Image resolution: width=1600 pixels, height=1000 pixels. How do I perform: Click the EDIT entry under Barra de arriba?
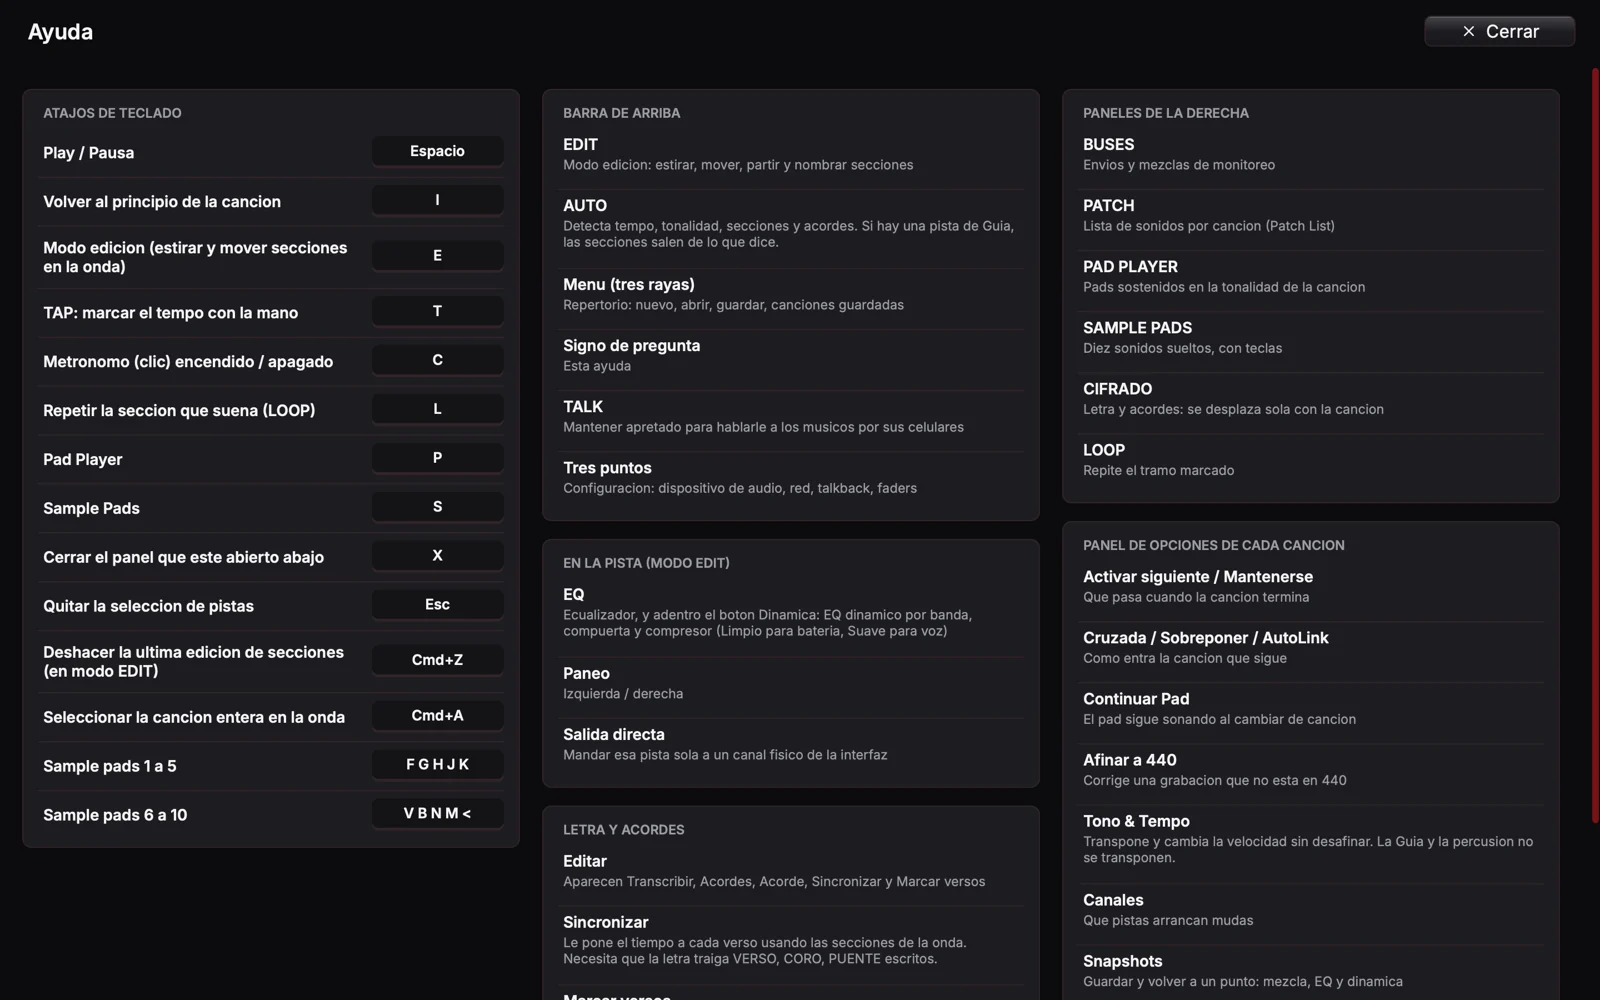click(791, 154)
